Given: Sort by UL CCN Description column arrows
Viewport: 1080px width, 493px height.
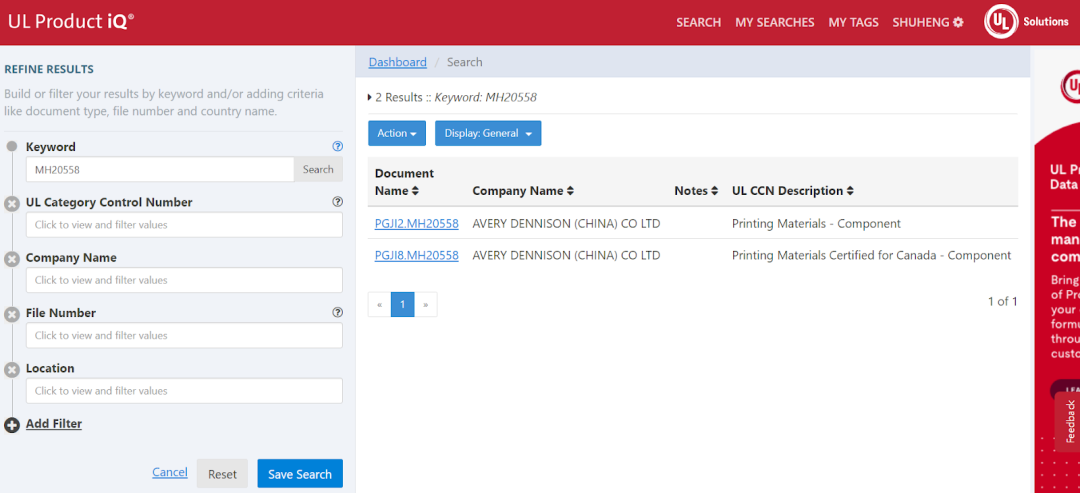Looking at the screenshot, I should [851, 191].
